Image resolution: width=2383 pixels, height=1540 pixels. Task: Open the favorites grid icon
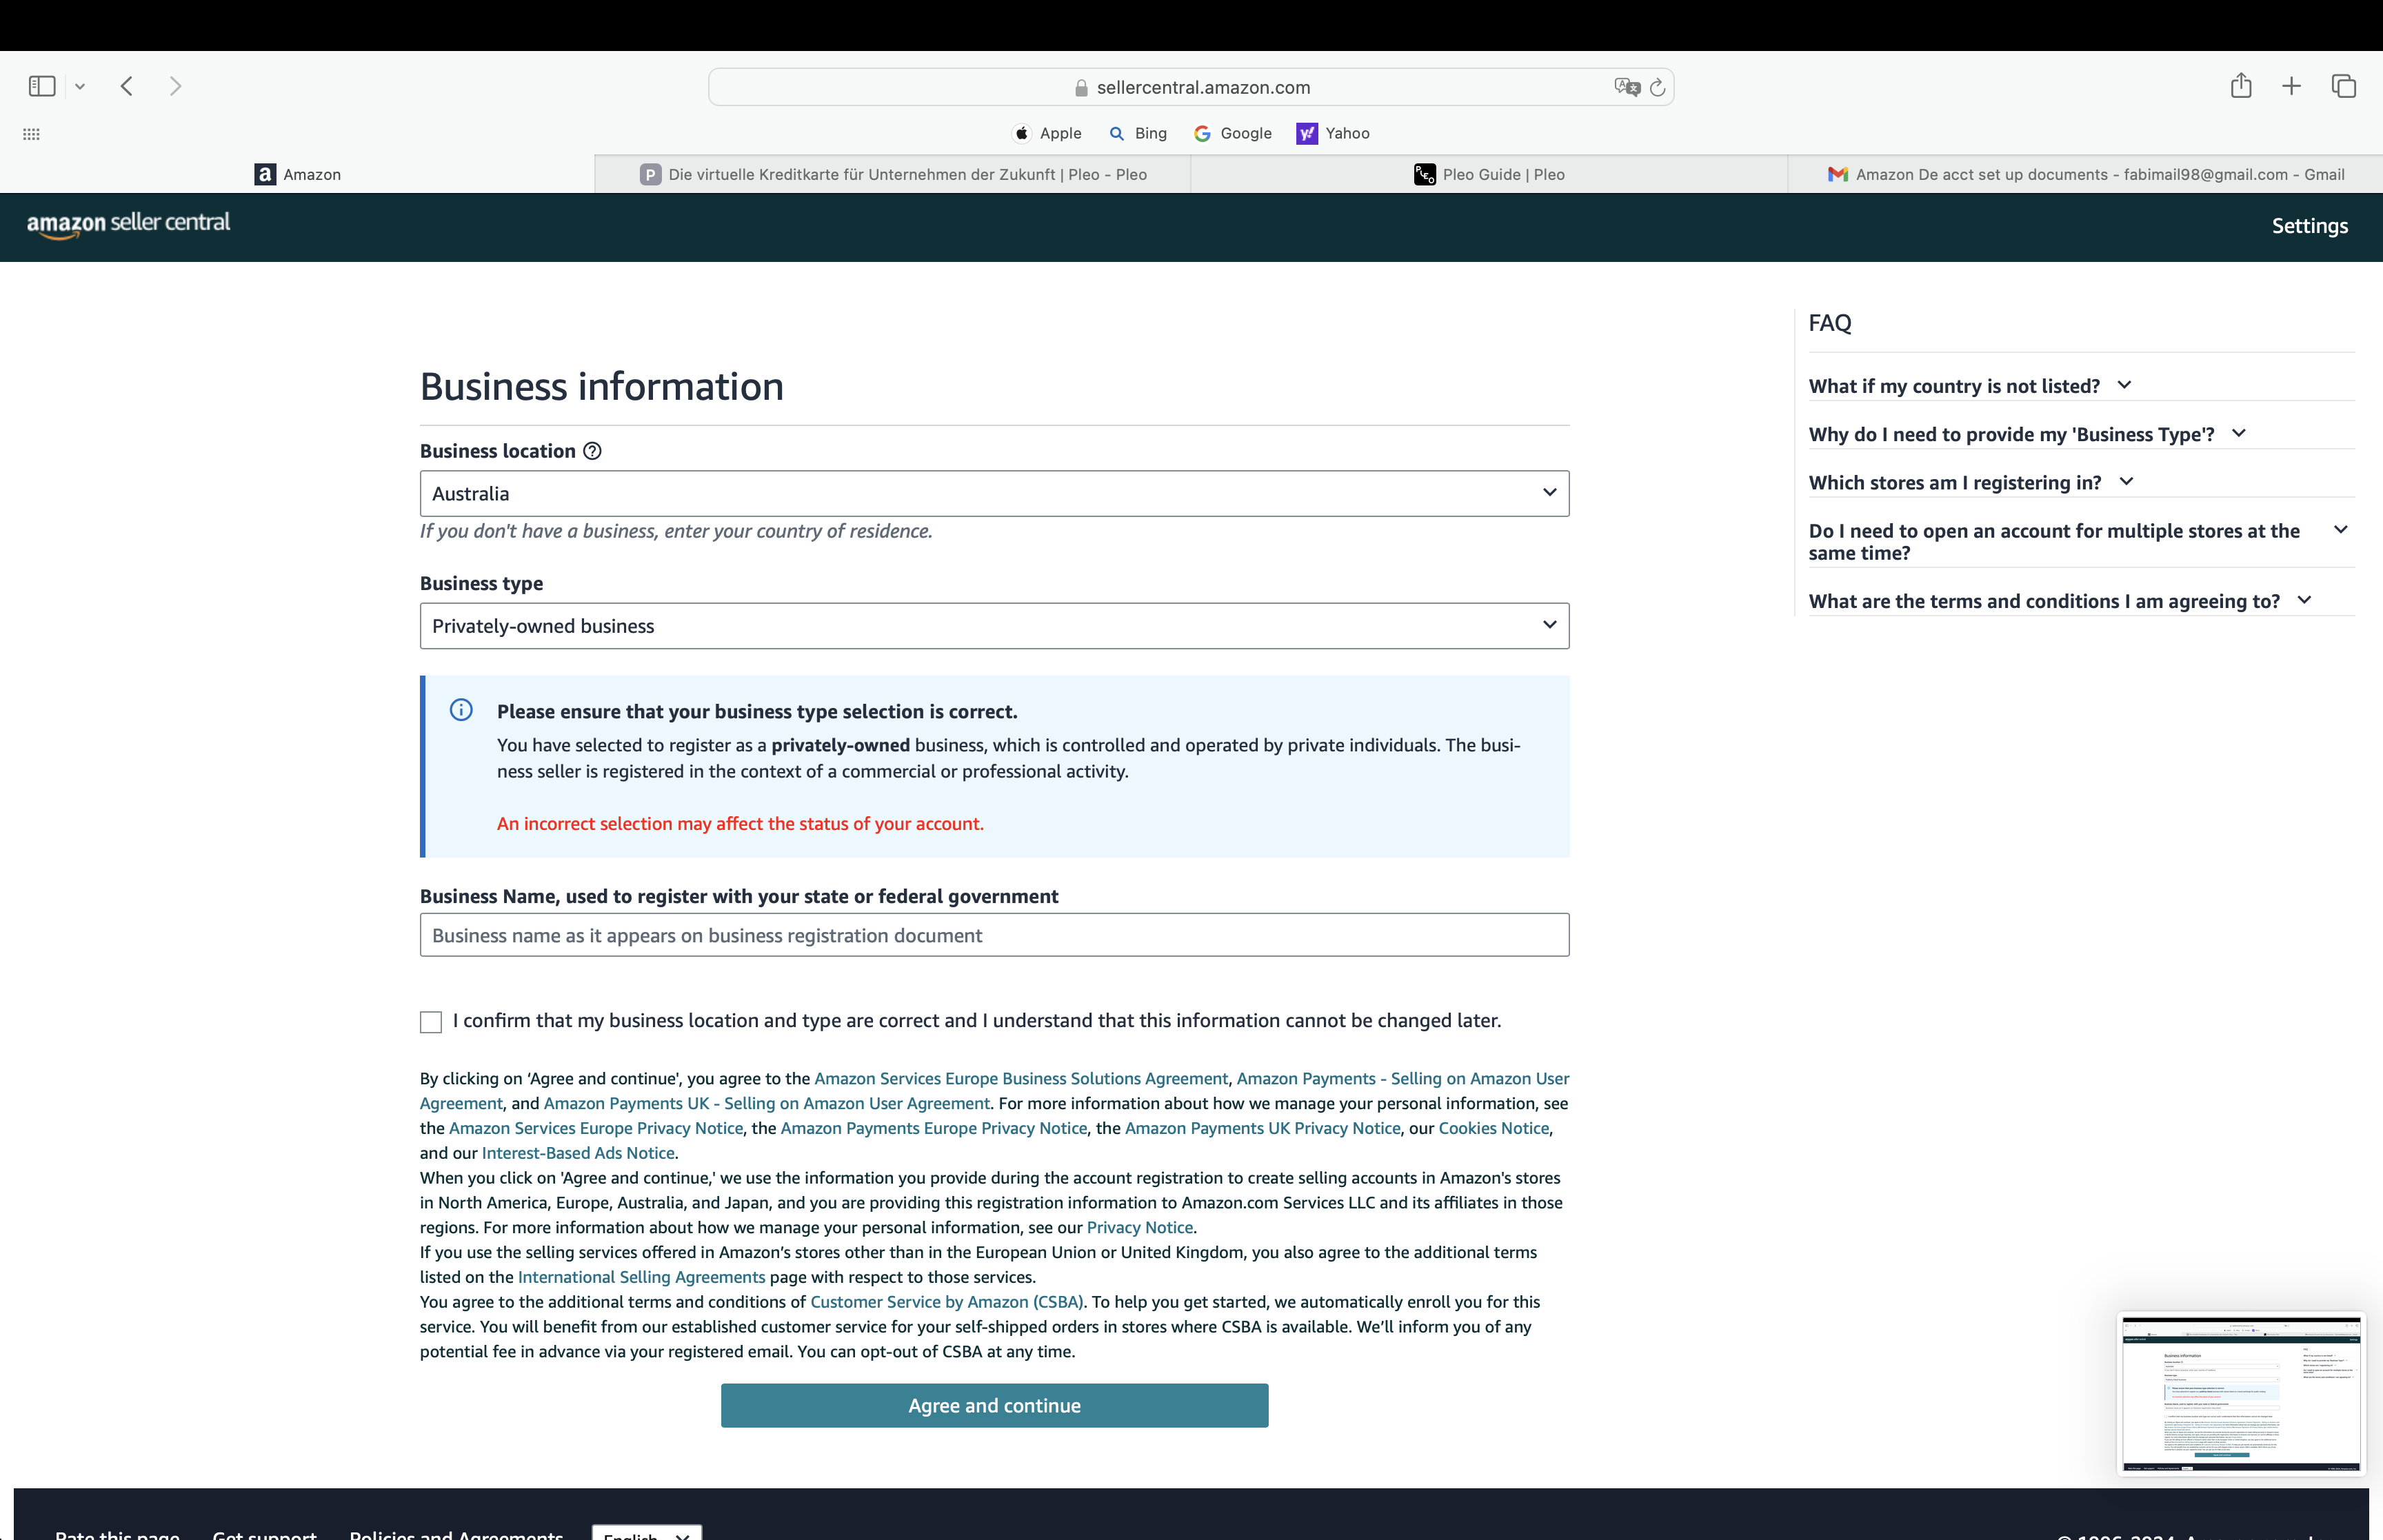coord(31,134)
